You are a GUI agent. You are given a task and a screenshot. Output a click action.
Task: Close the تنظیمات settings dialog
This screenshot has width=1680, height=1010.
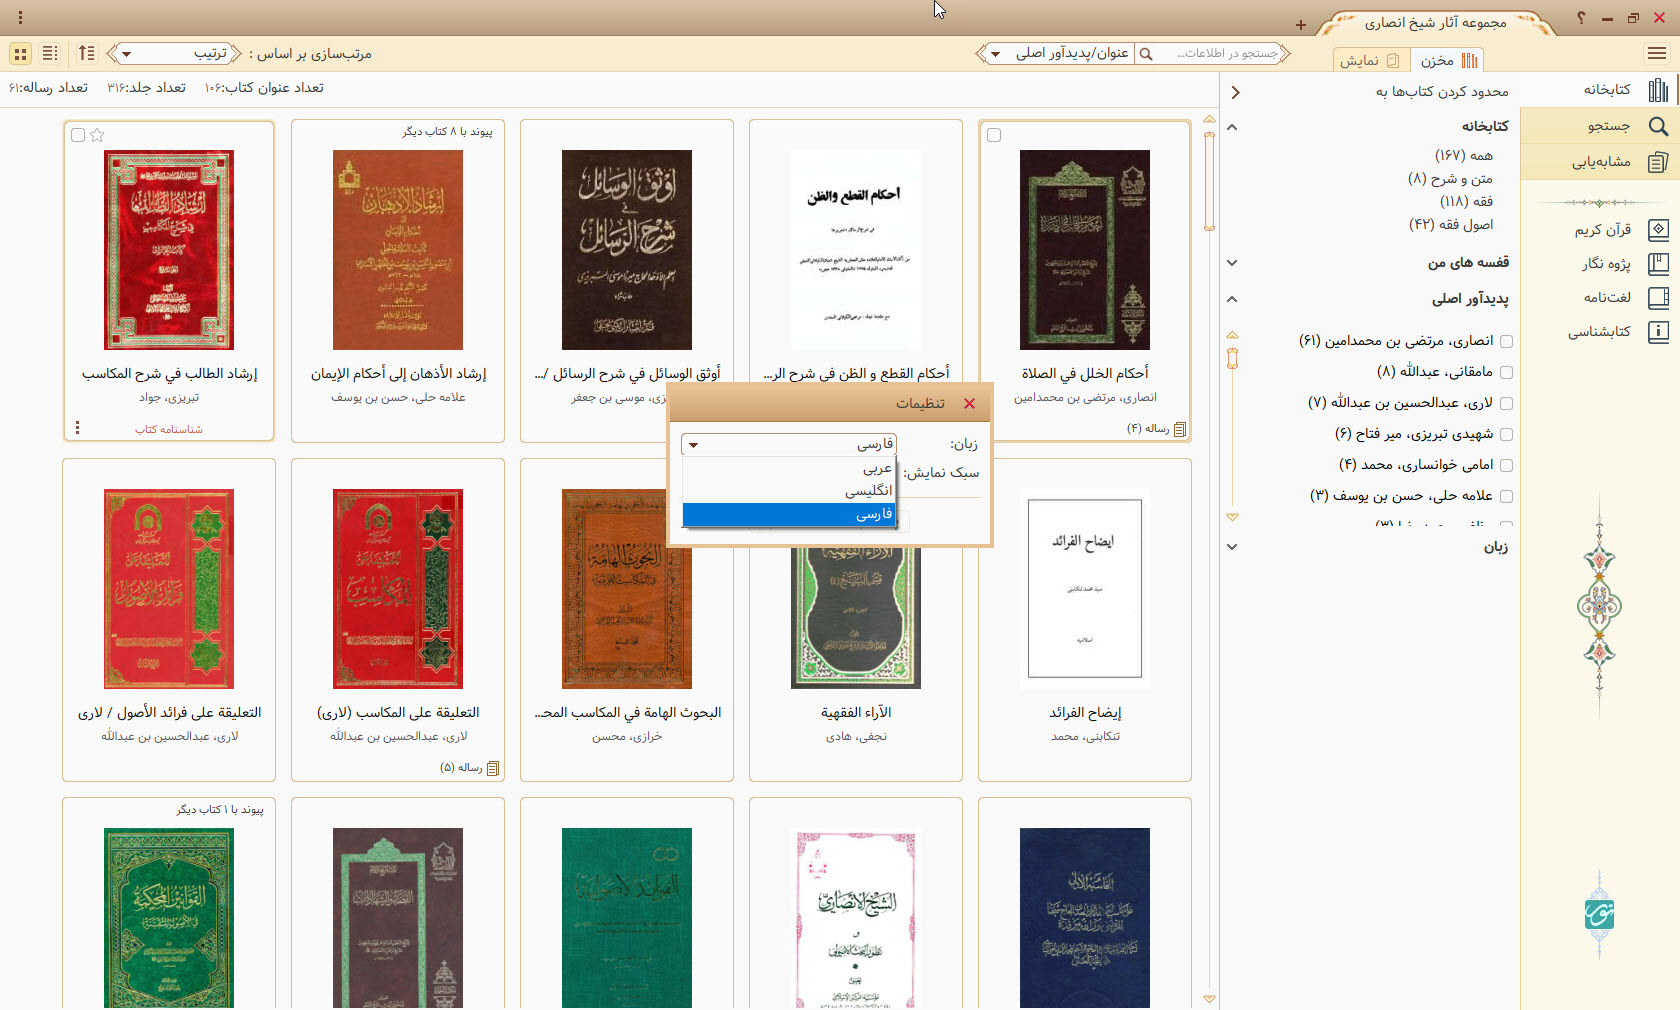[x=969, y=404]
